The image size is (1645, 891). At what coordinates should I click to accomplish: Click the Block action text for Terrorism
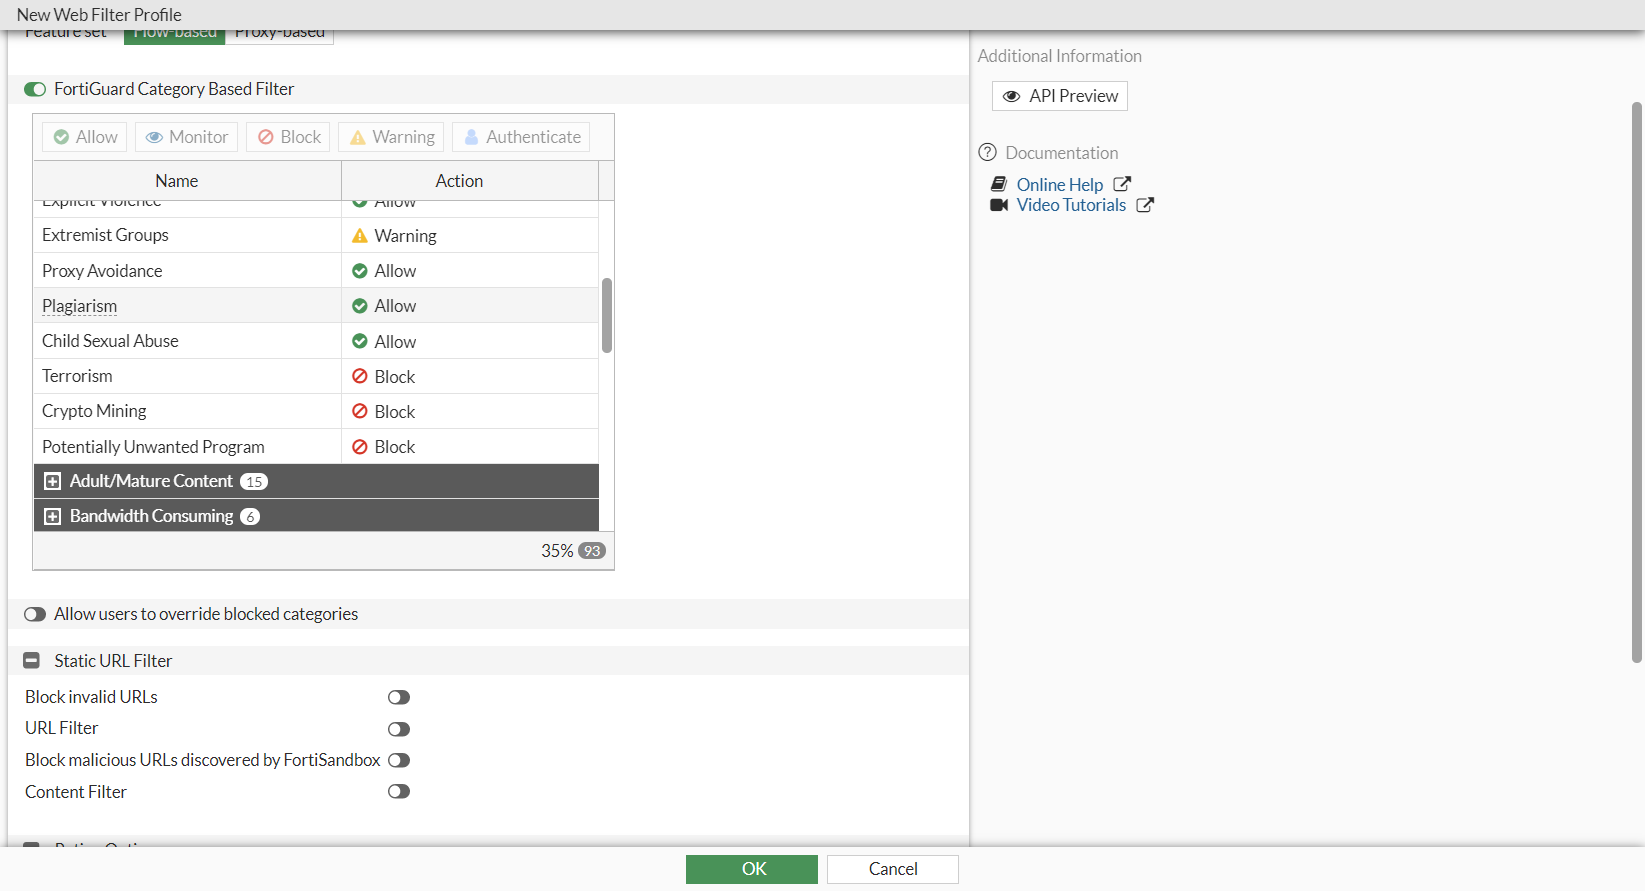pyautogui.click(x=395, y=377)
